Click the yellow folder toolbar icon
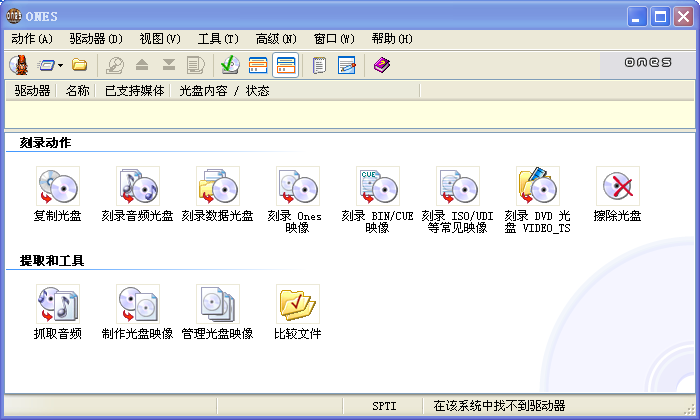700x420 pixels. tap(80, 66)
